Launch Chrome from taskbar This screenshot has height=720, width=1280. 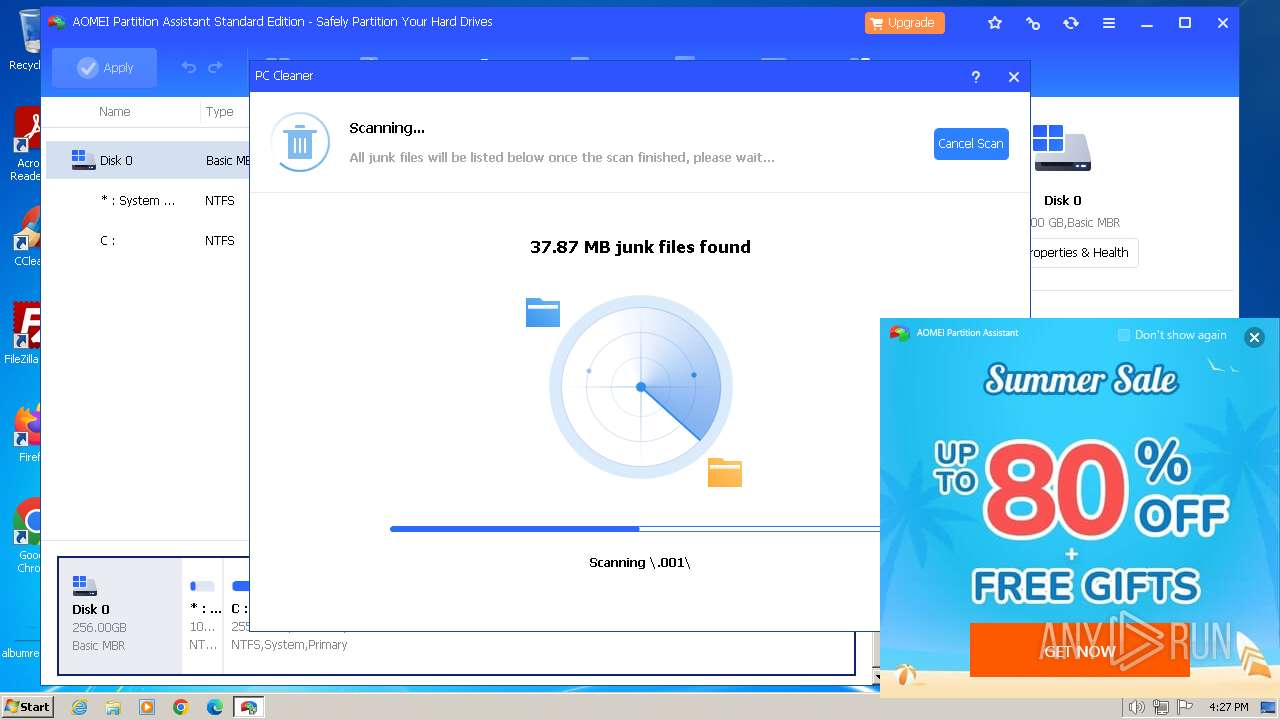coord(181,707)
